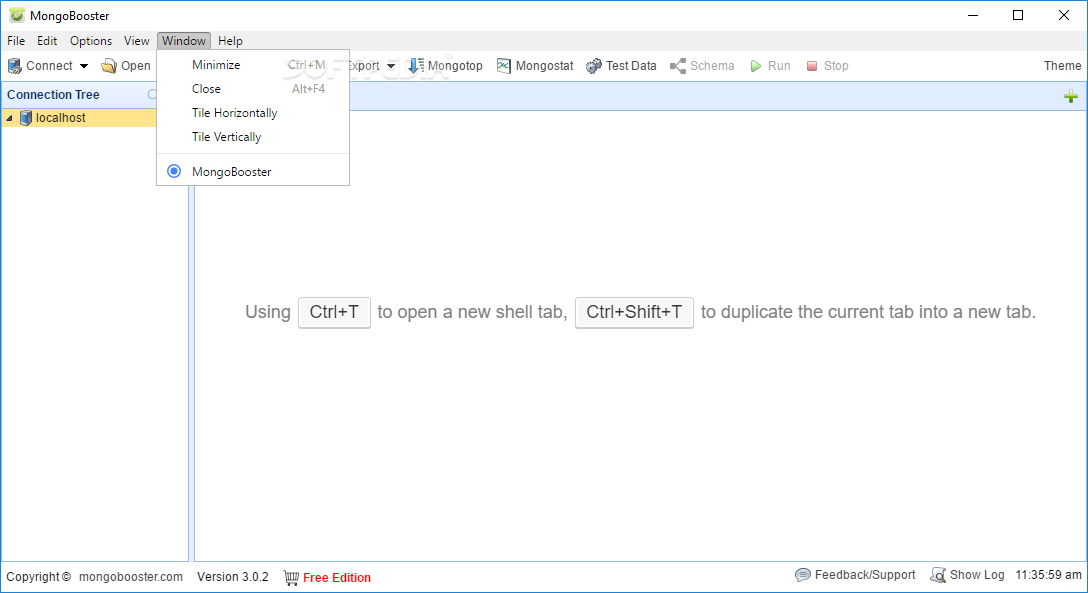
Task: Collapse the localhost tree node
Action: (10, 119)
